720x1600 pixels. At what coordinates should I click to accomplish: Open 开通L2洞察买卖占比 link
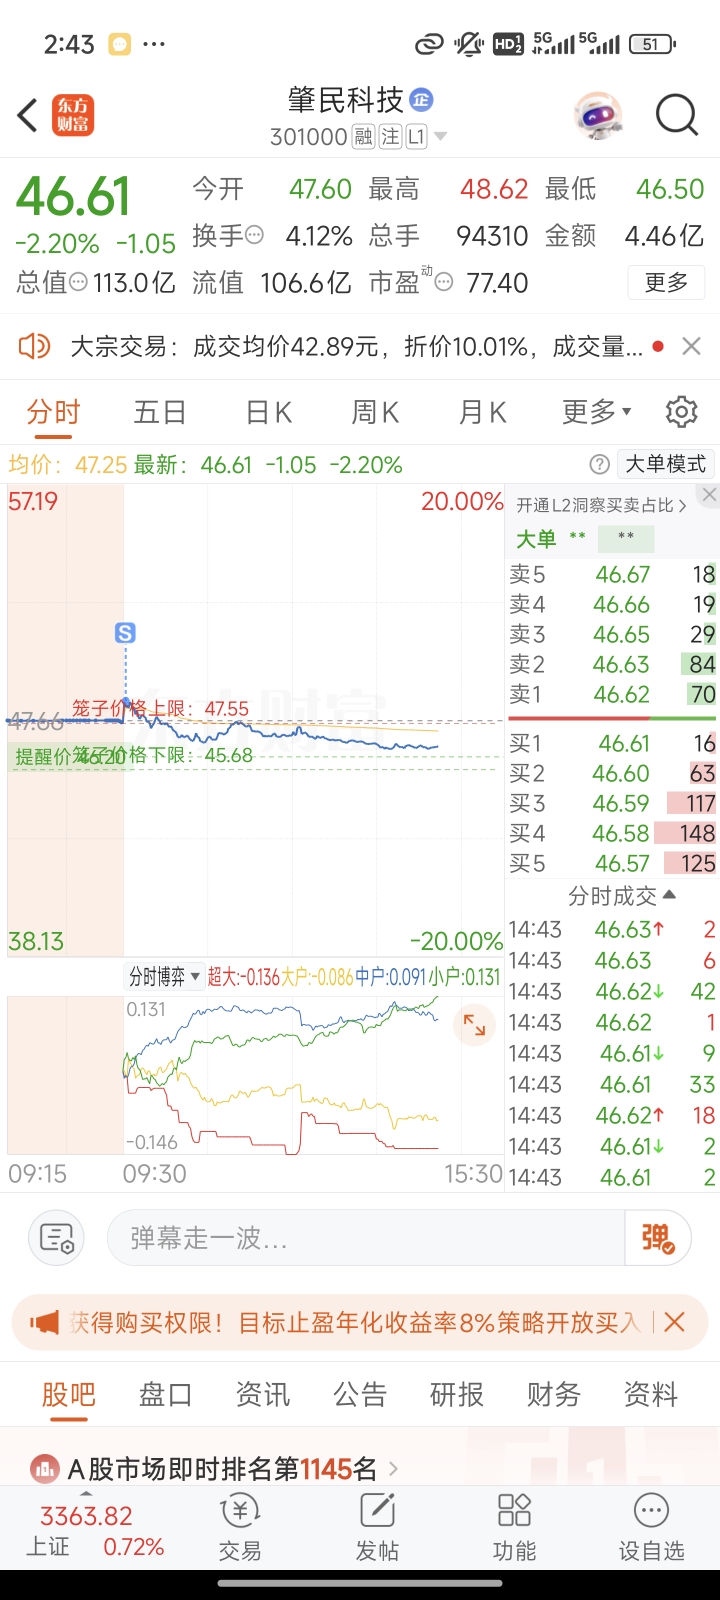click(601, 506)
